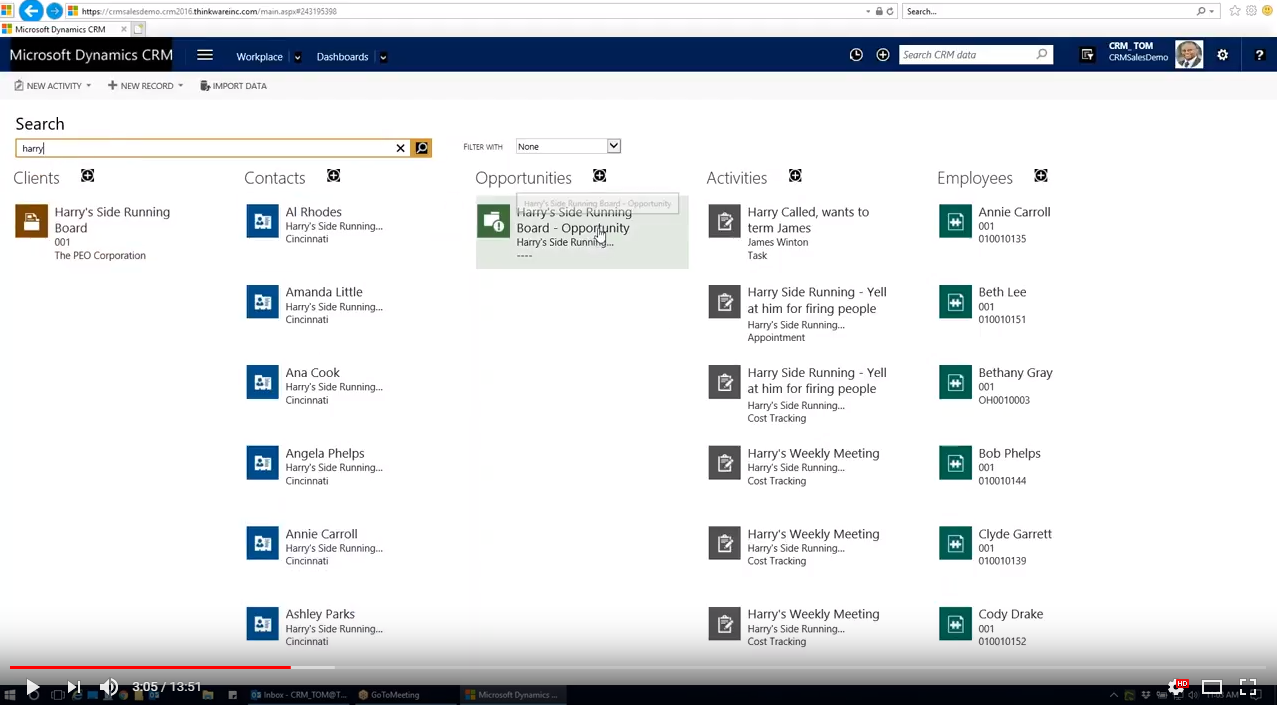Click the help question mark icon
Screen dimensions: 1277x705
[1260, 55]
